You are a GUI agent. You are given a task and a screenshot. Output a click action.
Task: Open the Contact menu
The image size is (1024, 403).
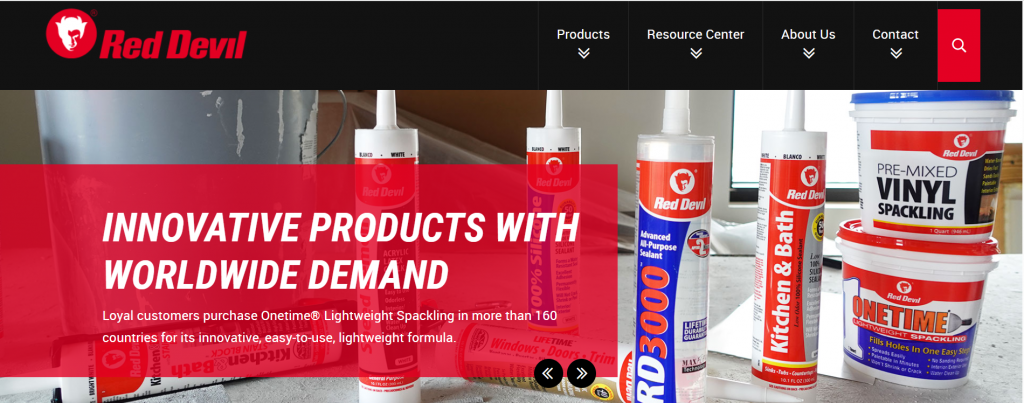coord(895,35)
